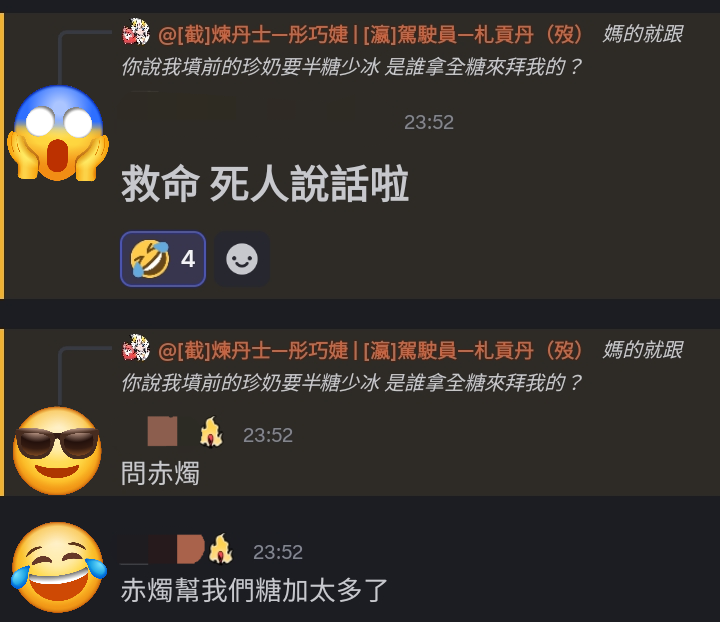Click the shocked face emoji avatar
This screenshot has width=720, height=622.
(58, 133)
